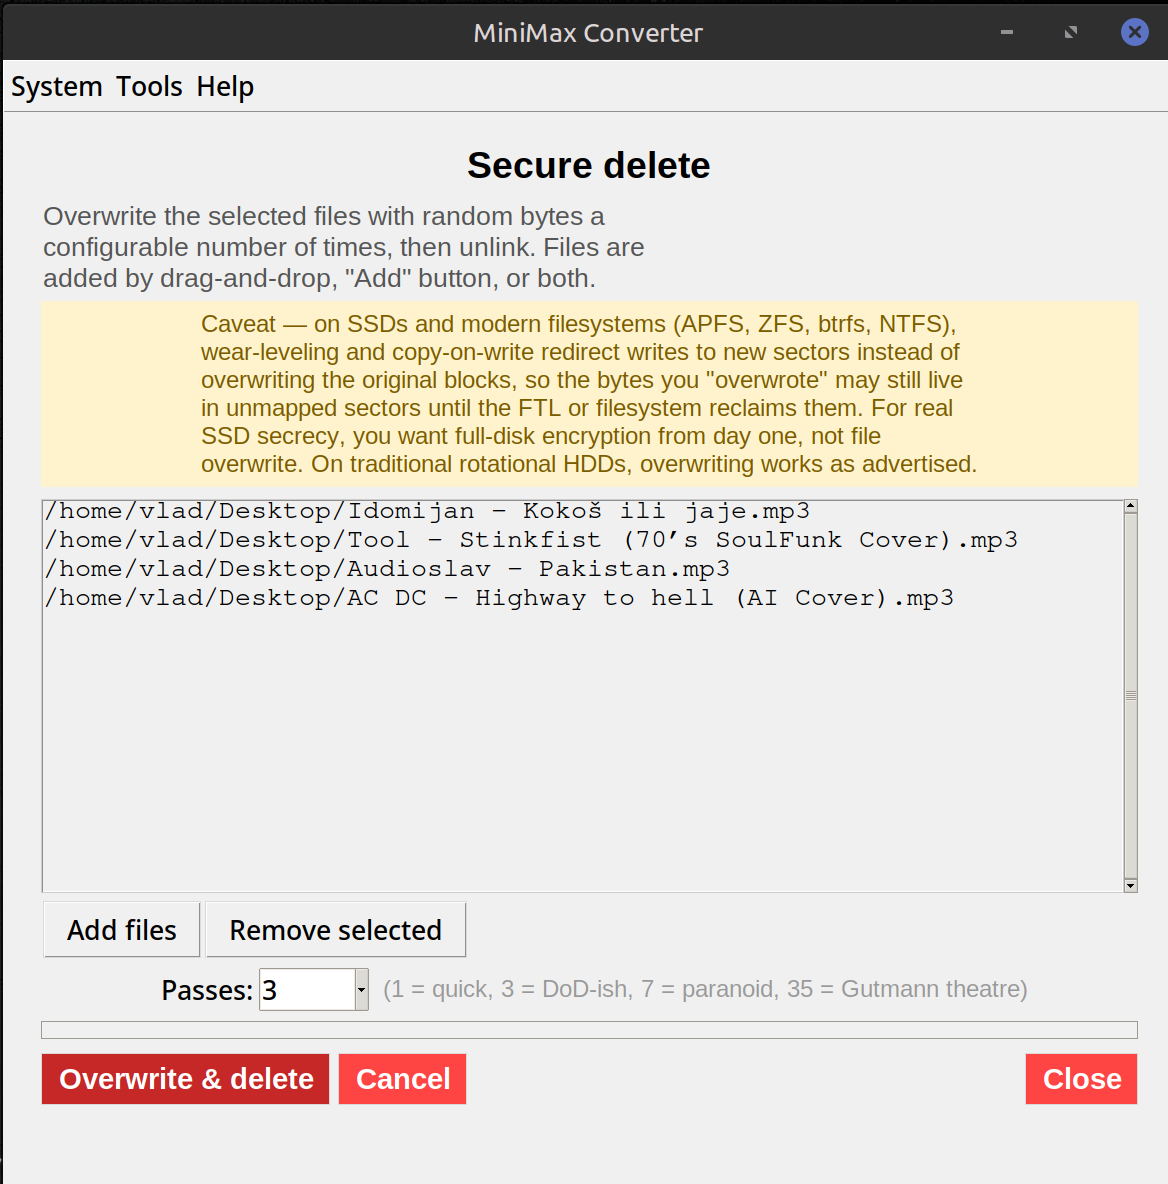1168x1184 pixels.
Task: Start Overwrite & delete
Action: tap(186, 1079)
